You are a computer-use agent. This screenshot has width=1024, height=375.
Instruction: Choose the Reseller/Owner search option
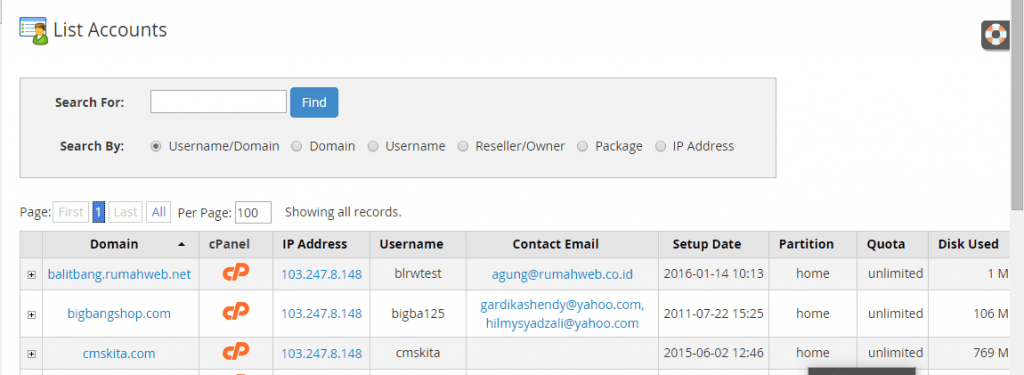[462, 146]
